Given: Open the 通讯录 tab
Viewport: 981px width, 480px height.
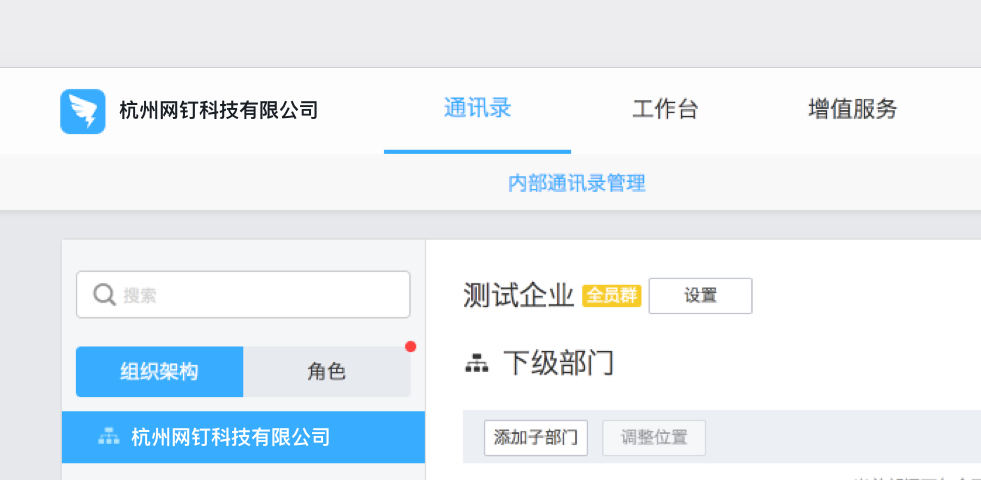Looking at the screenshot, I should click(x=477, y=108).
